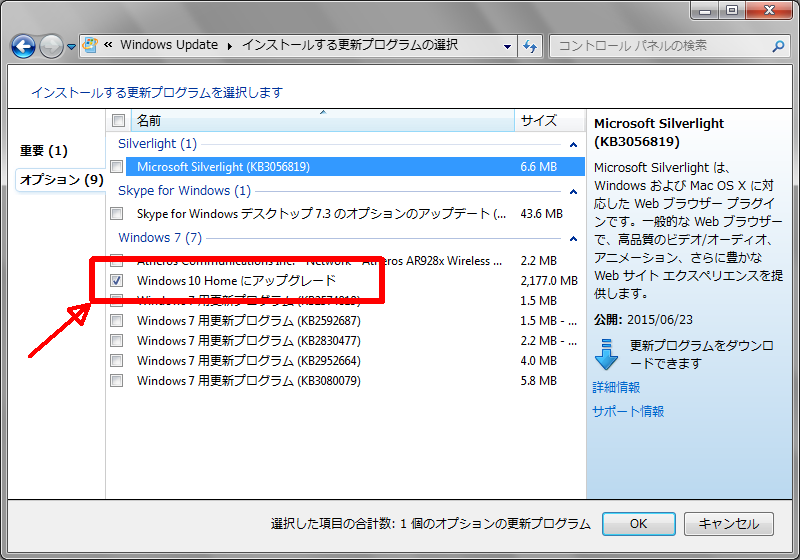
Task: Click the 43.6 MB size value
Action: [541, 214]
